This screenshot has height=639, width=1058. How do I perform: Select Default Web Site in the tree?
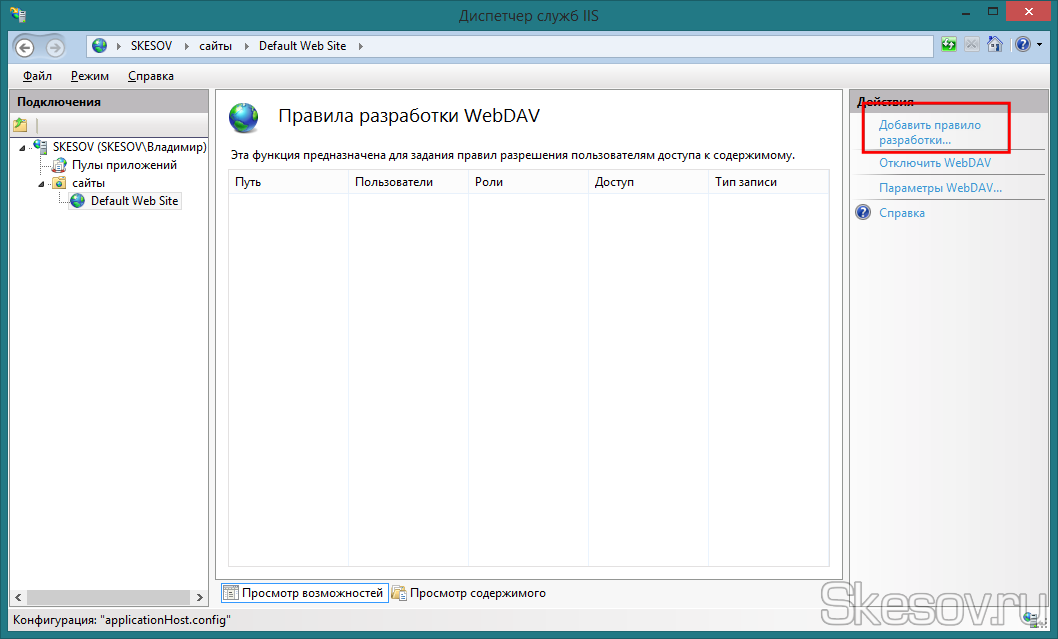coord(134,201)
